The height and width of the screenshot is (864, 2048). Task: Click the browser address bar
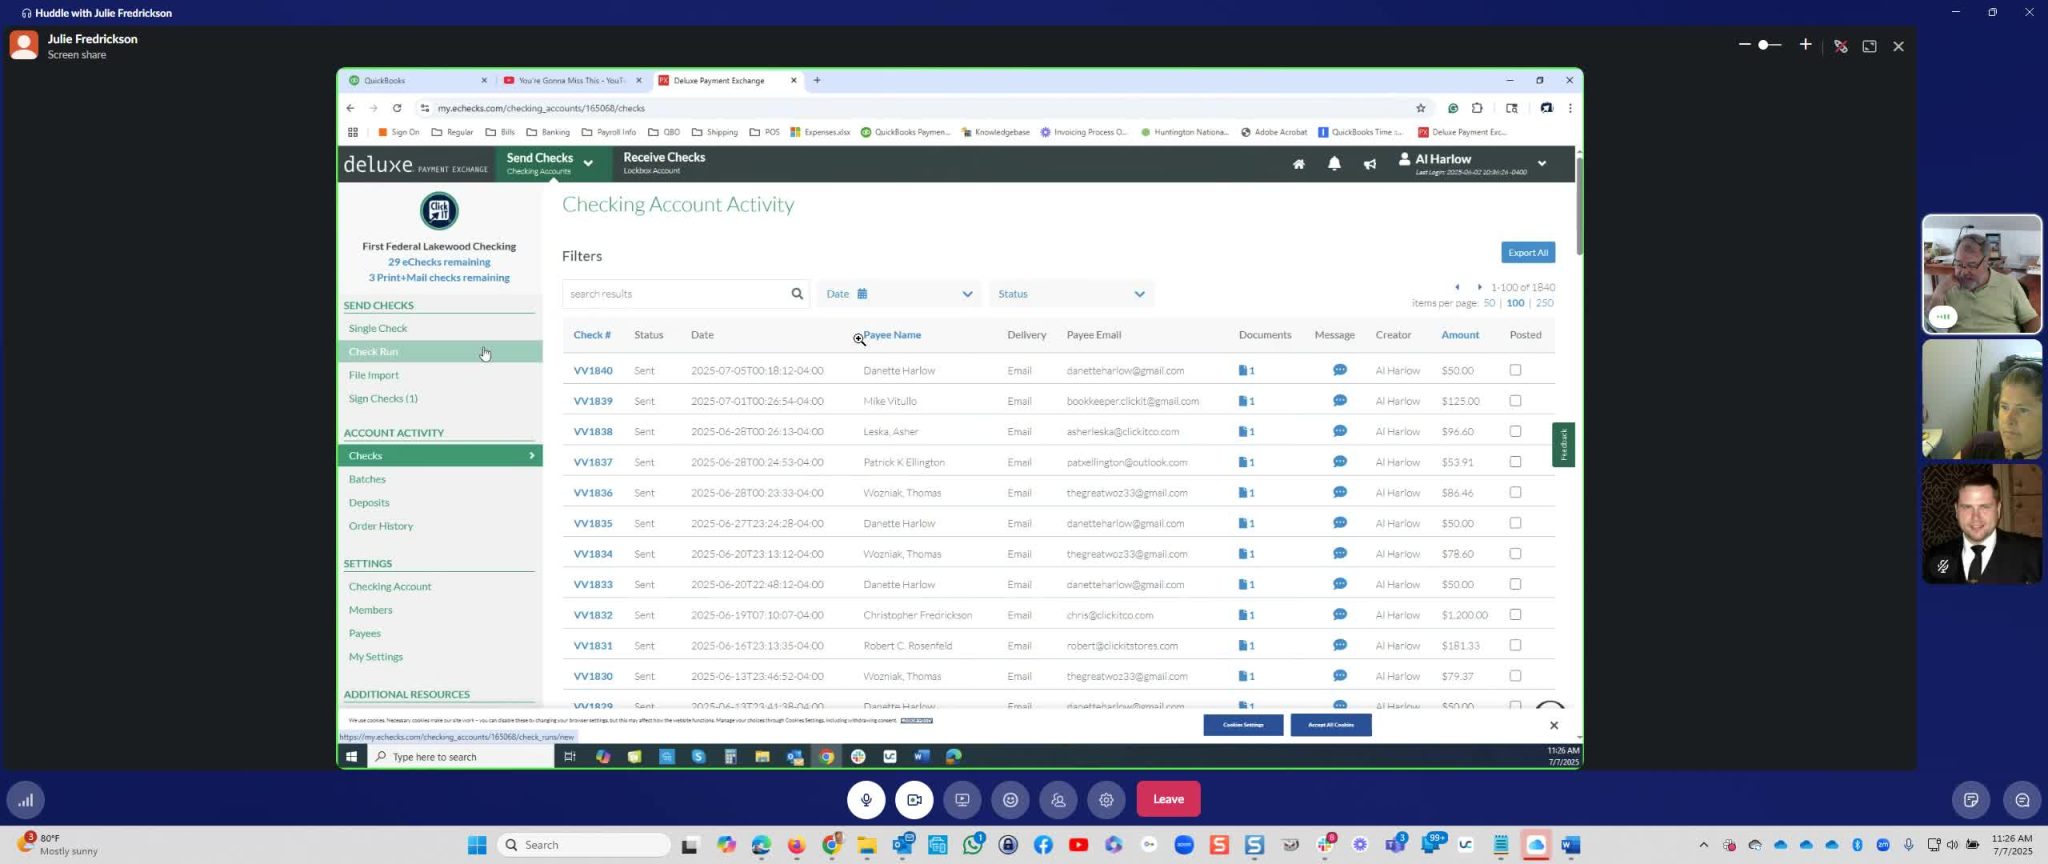click(920, 108)
